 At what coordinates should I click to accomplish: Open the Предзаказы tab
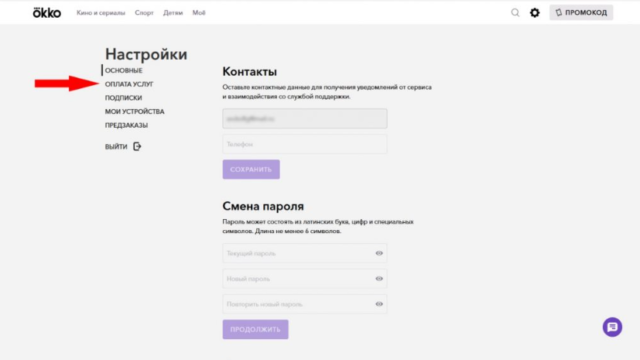126,125
